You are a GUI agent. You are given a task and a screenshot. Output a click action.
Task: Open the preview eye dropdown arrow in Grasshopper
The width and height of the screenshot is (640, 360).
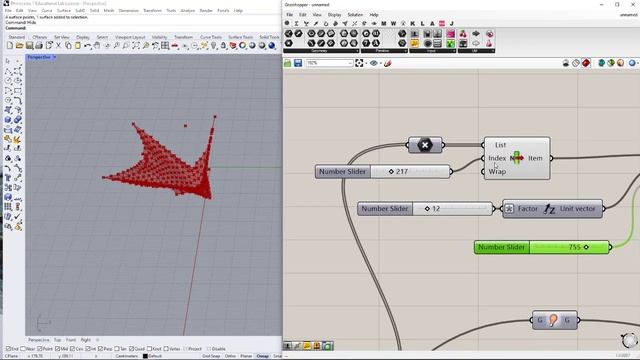click(x=380, y=63)
